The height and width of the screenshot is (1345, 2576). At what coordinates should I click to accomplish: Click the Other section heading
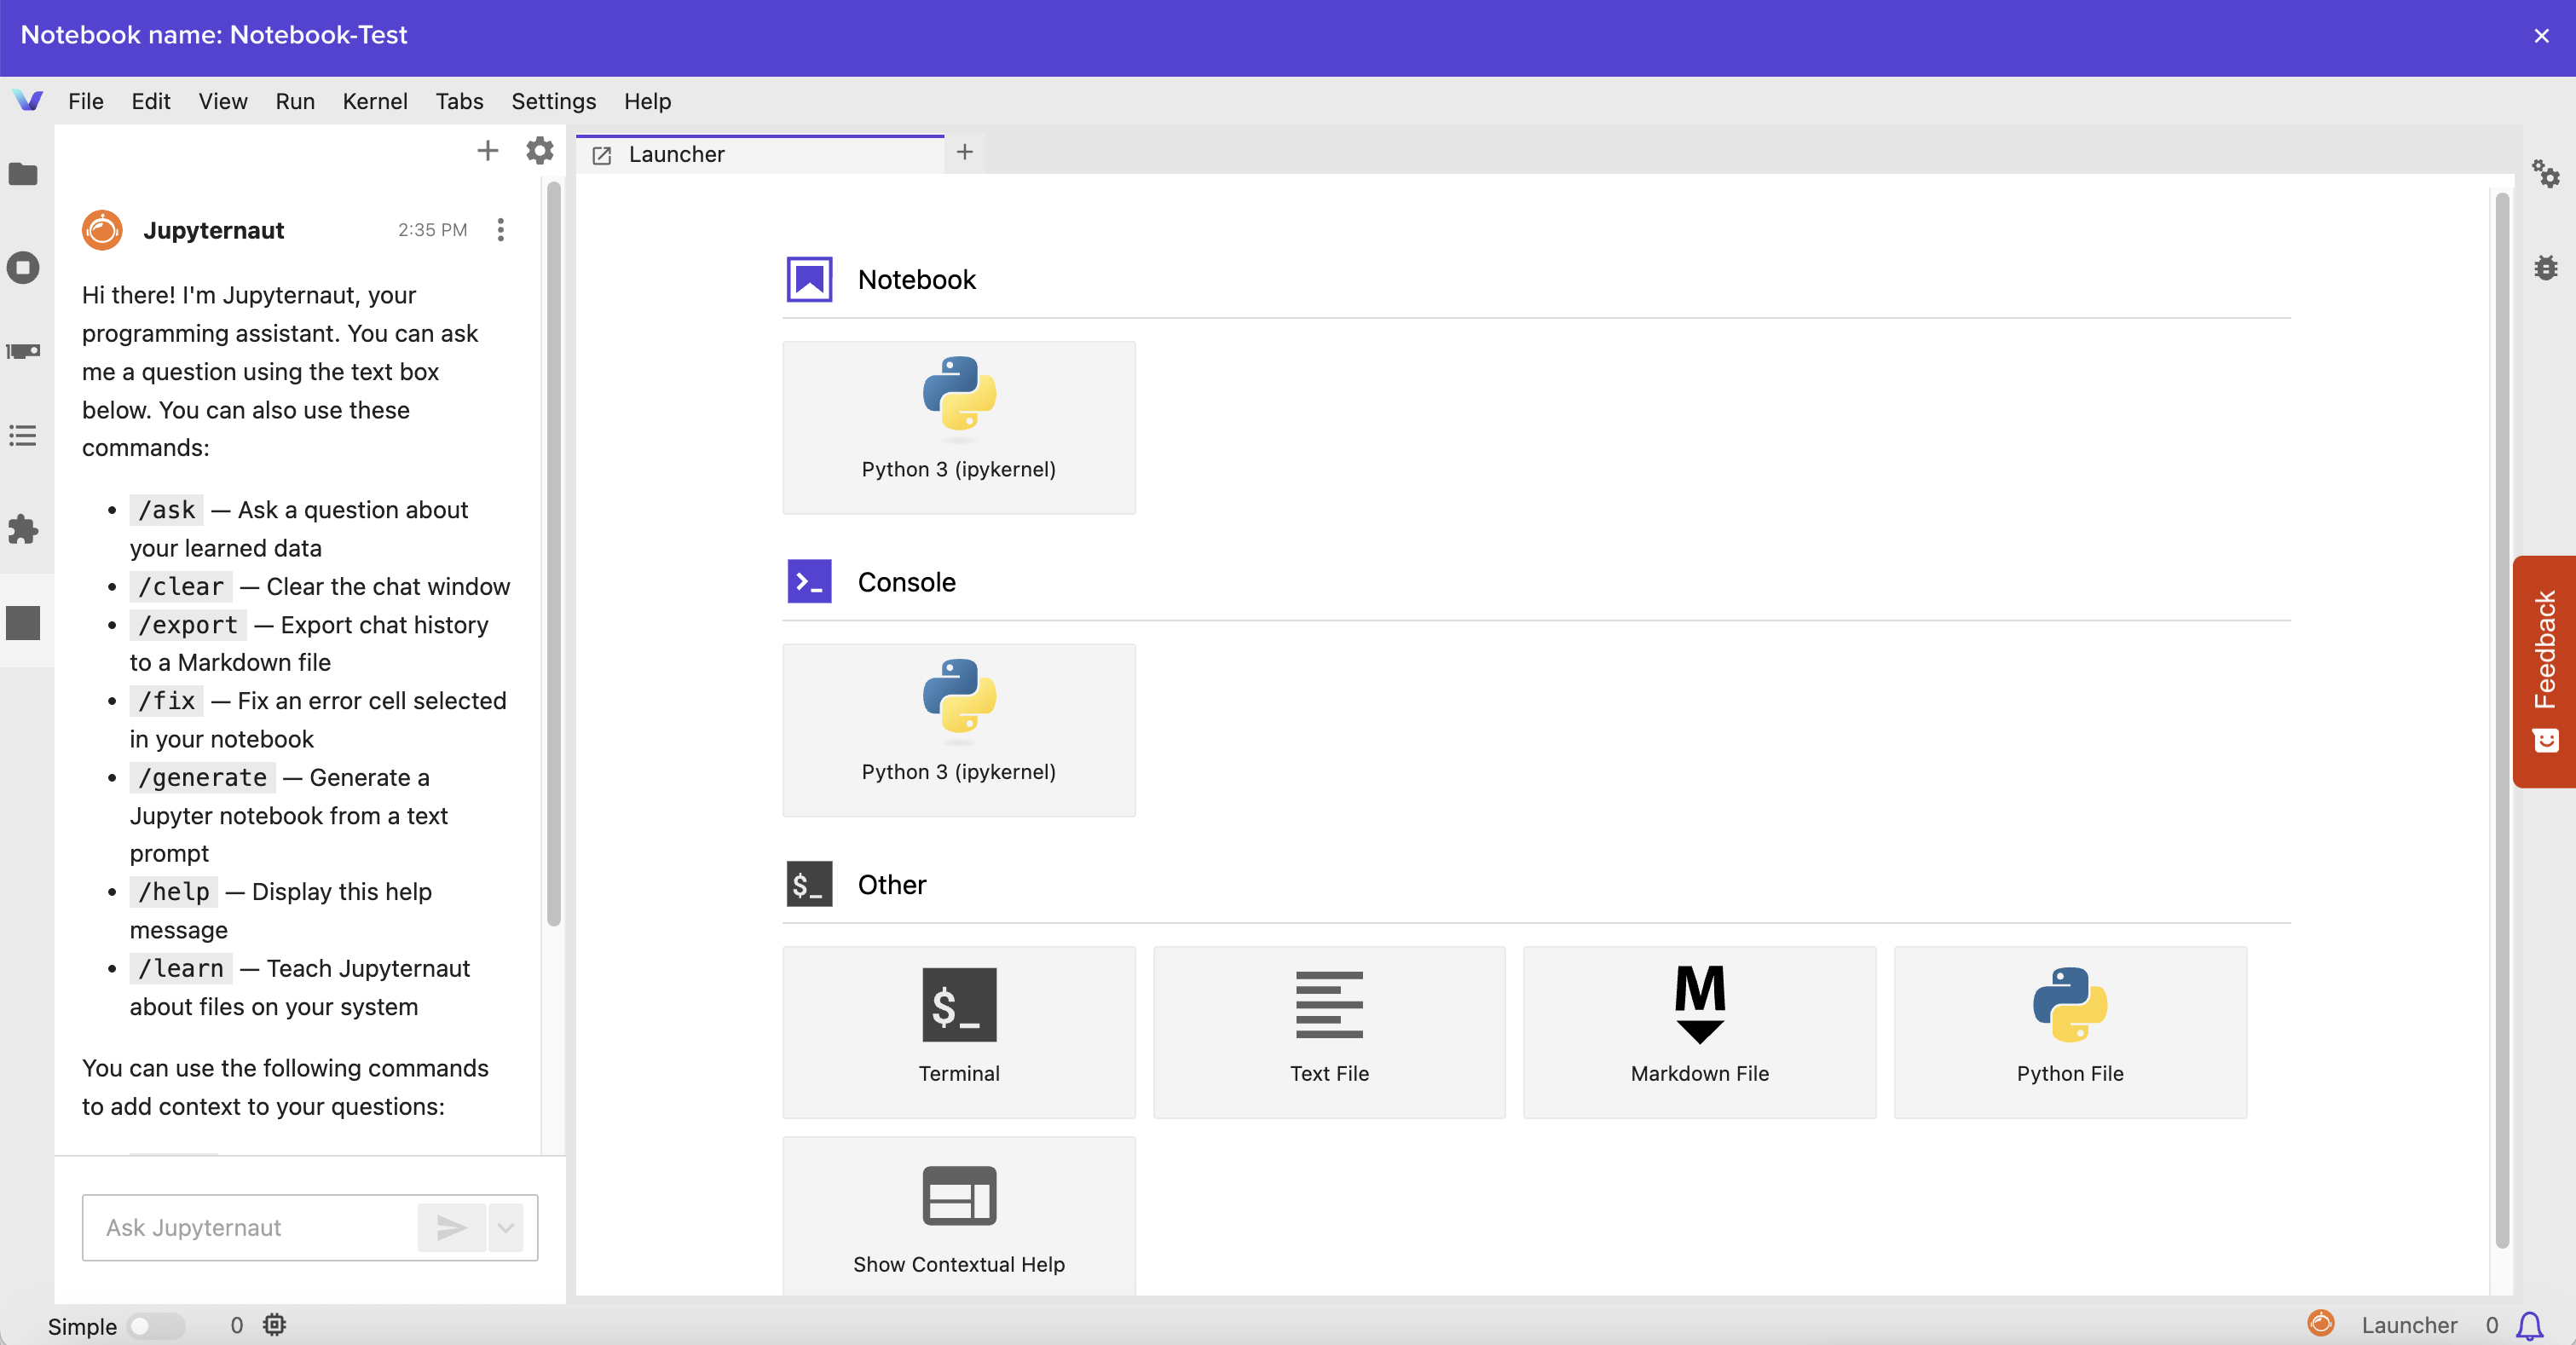click(x=892, y=885)
